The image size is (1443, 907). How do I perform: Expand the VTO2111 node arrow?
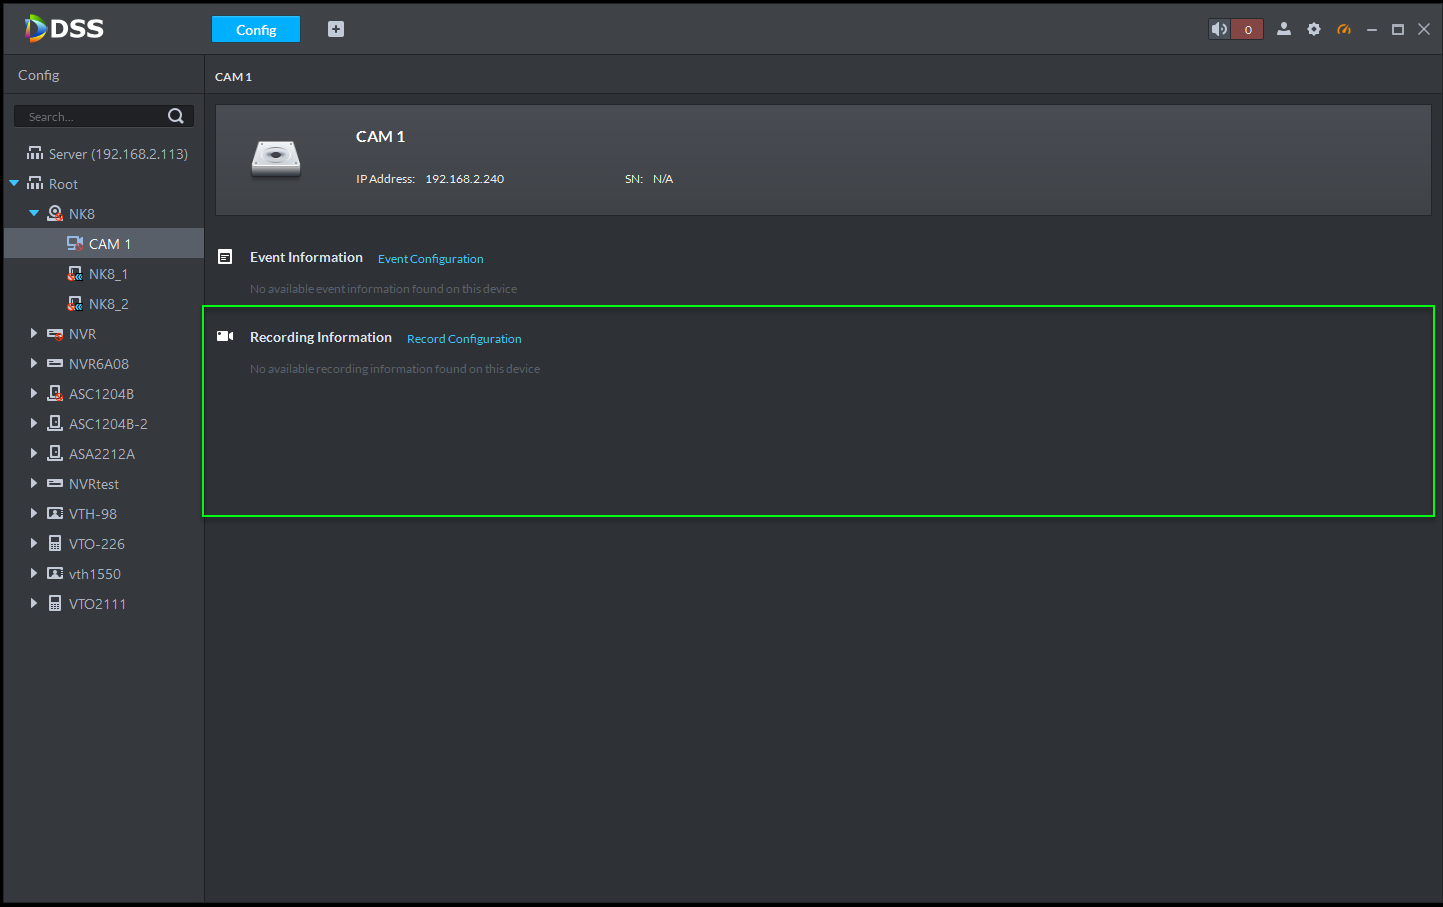[34, 603]
